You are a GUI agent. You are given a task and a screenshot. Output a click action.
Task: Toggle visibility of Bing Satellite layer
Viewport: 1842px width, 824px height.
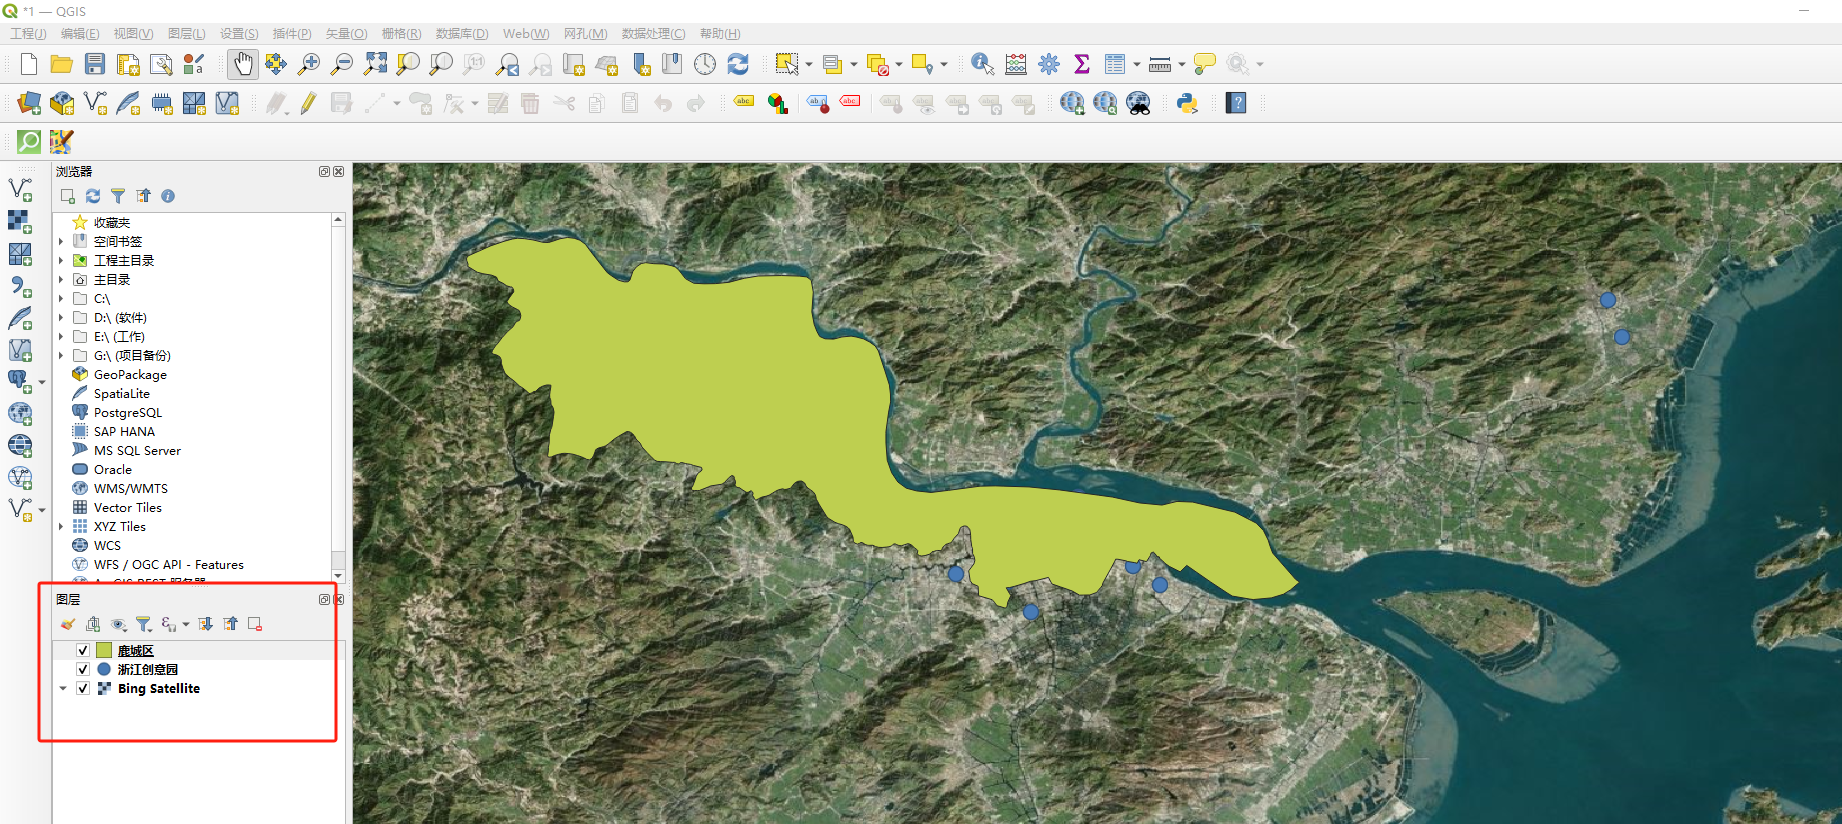[83, 688]
